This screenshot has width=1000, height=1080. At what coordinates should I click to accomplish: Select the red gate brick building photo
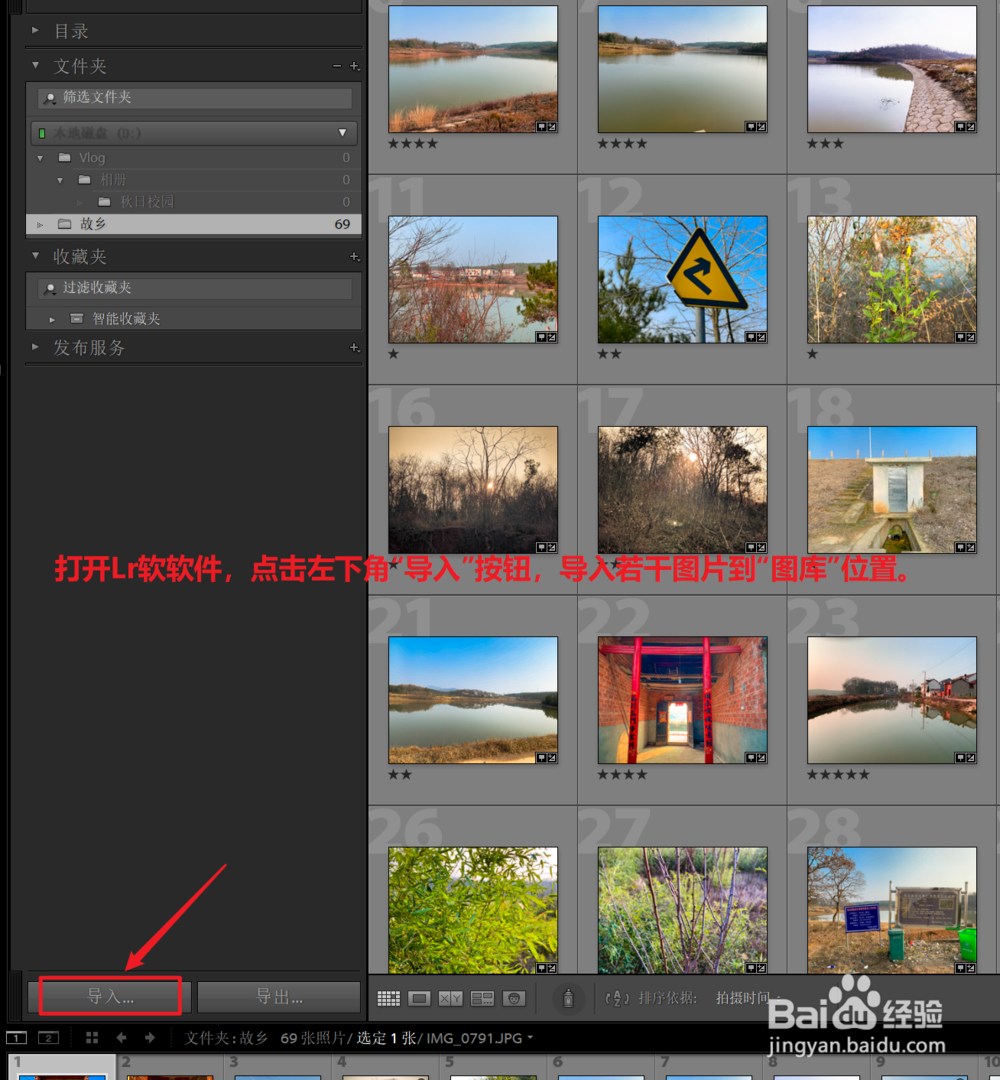[683, 700]
